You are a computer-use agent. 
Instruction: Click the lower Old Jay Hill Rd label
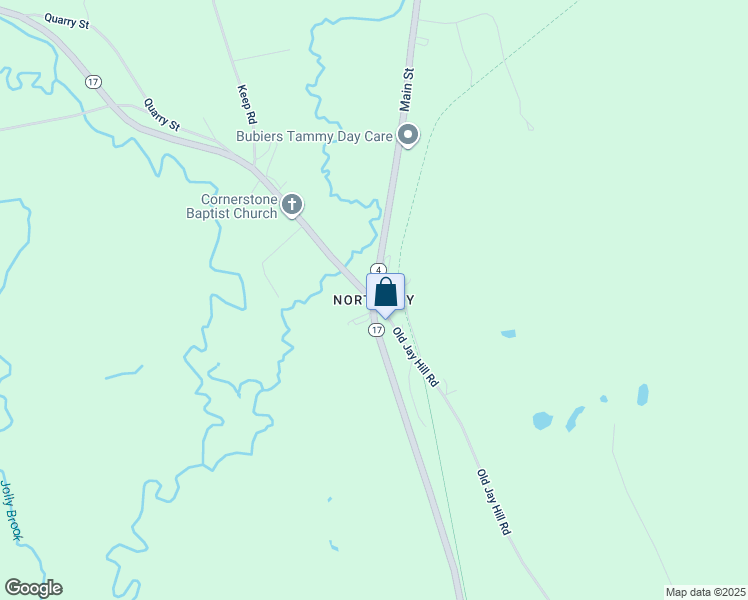[494, 502]
